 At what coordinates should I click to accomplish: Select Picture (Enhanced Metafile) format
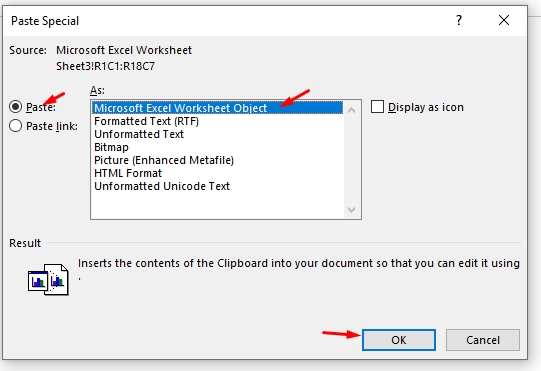pos(164,160)
